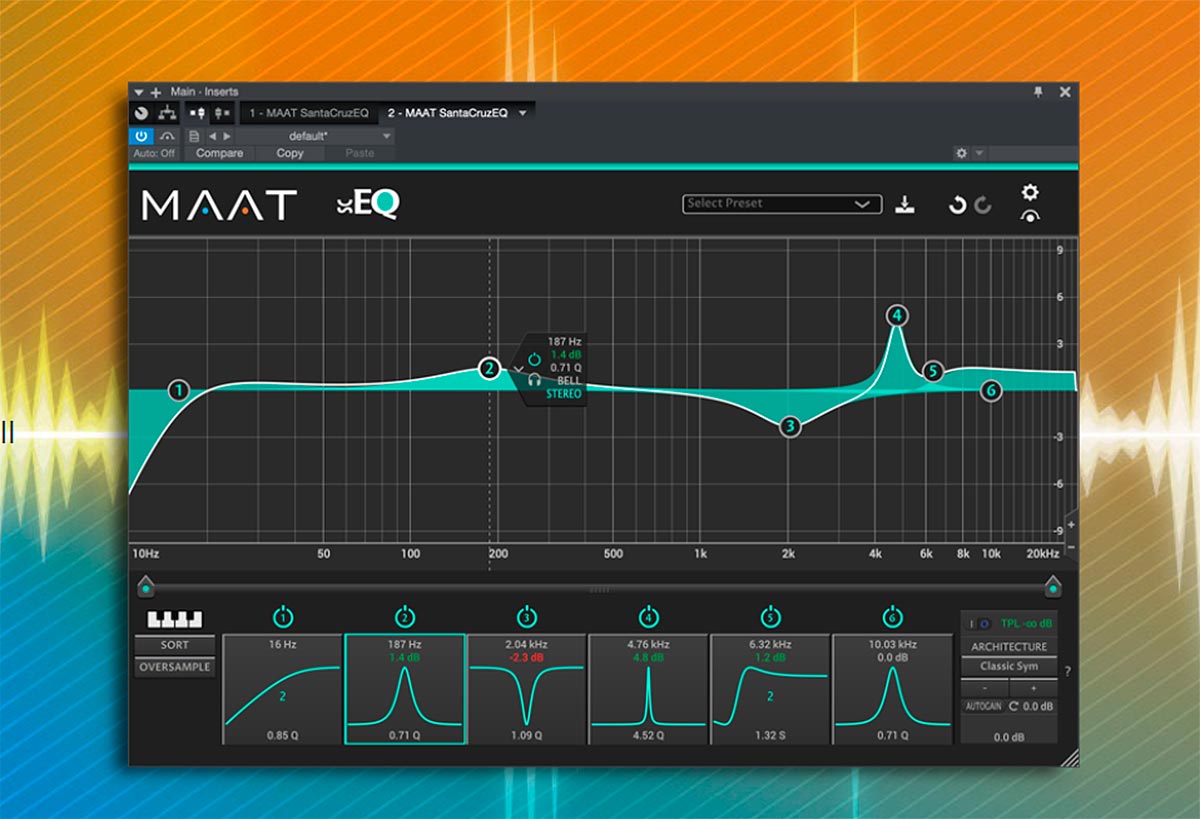Go to the previous preset with left arrow

[212, 136]
